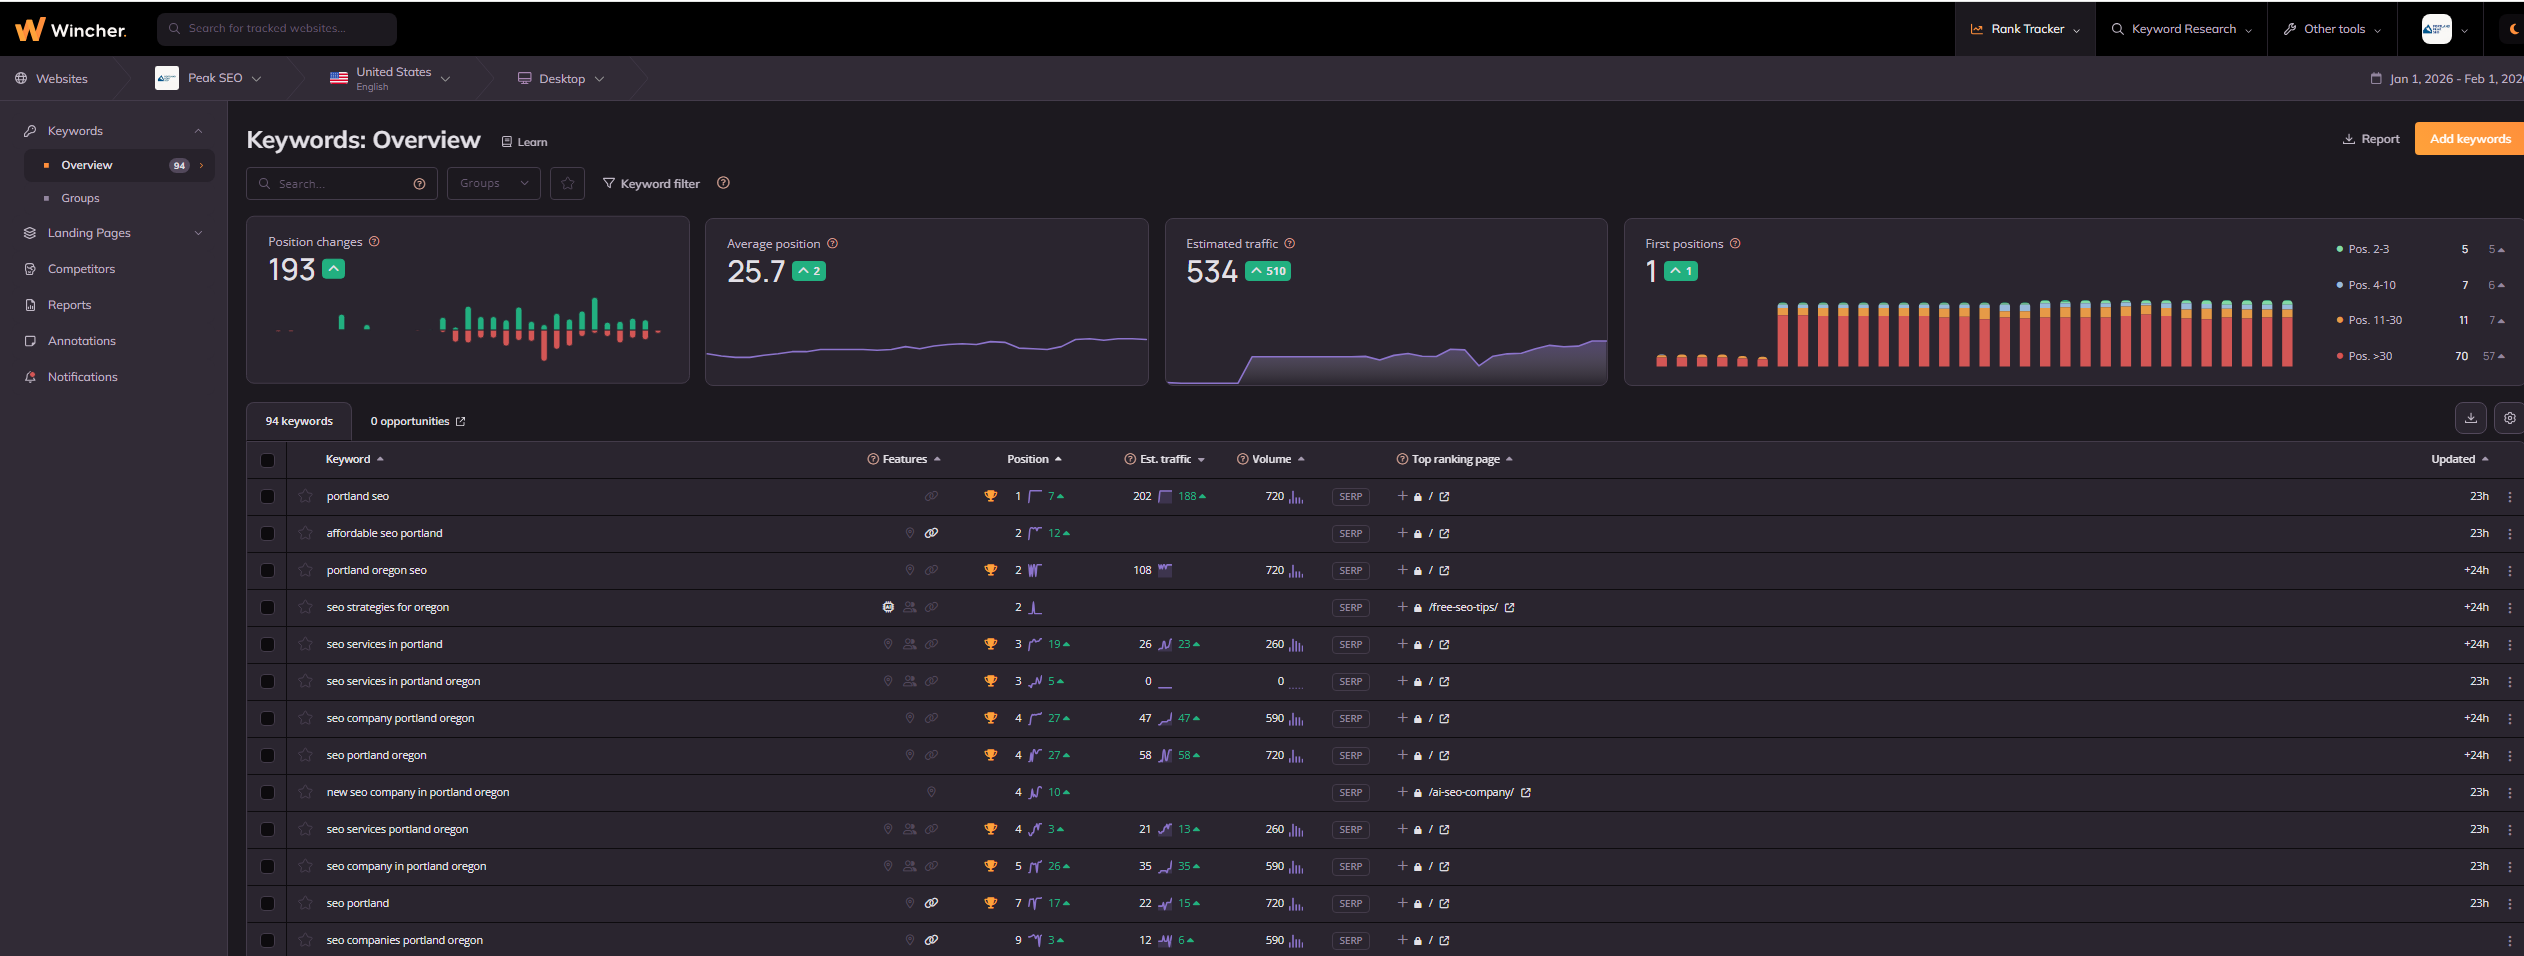
Task: Expand the Desktop device selector
Action: pos(560,78)
